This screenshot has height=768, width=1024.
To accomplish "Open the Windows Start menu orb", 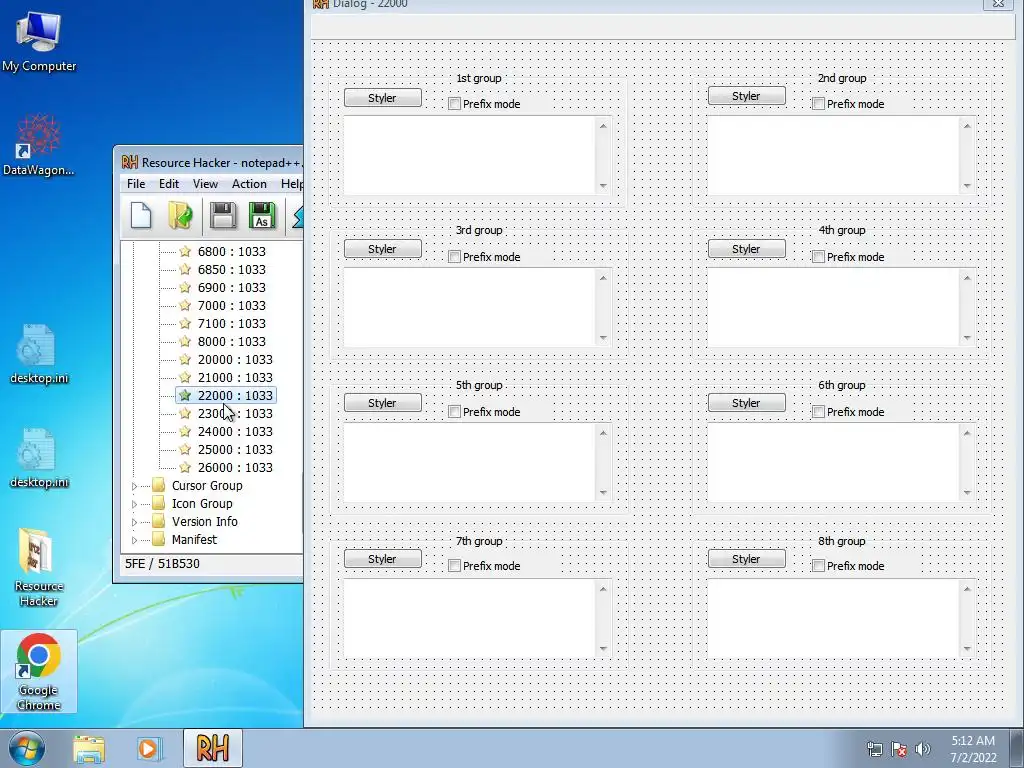I will tap(27, 748).
